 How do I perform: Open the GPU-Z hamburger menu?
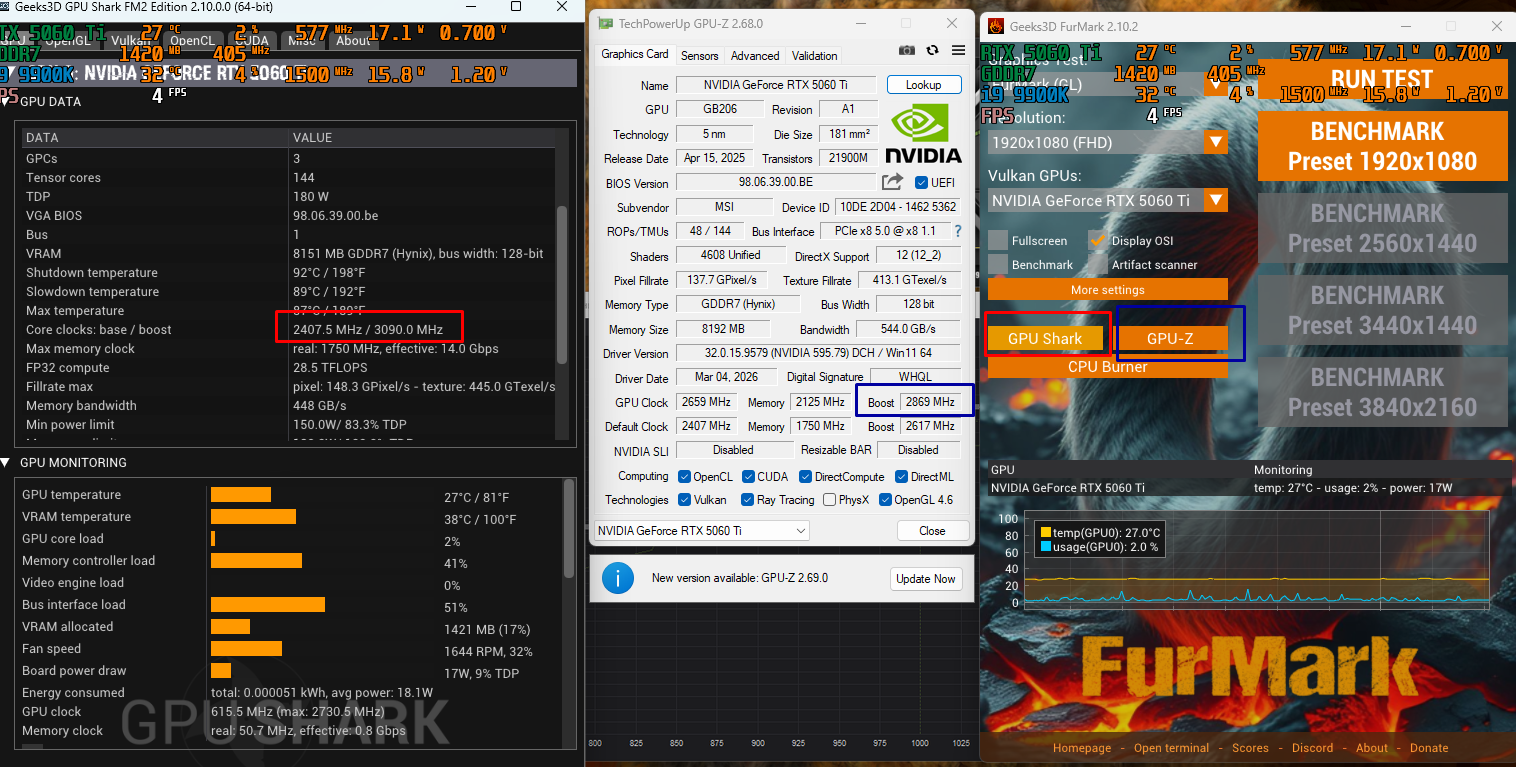coord(958,50)
